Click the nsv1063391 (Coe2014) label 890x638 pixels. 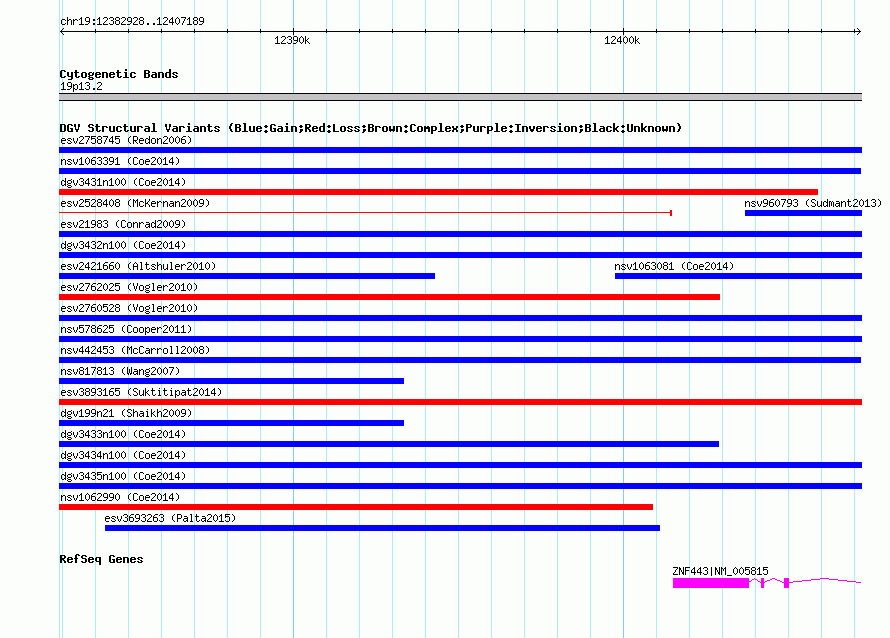[120, 161]
